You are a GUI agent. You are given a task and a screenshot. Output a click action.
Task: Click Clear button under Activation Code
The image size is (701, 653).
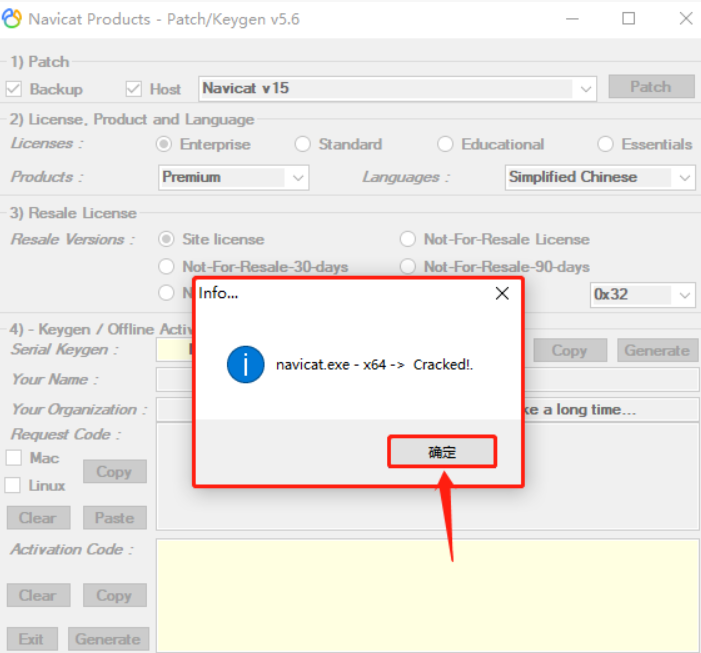coord(38,595)
